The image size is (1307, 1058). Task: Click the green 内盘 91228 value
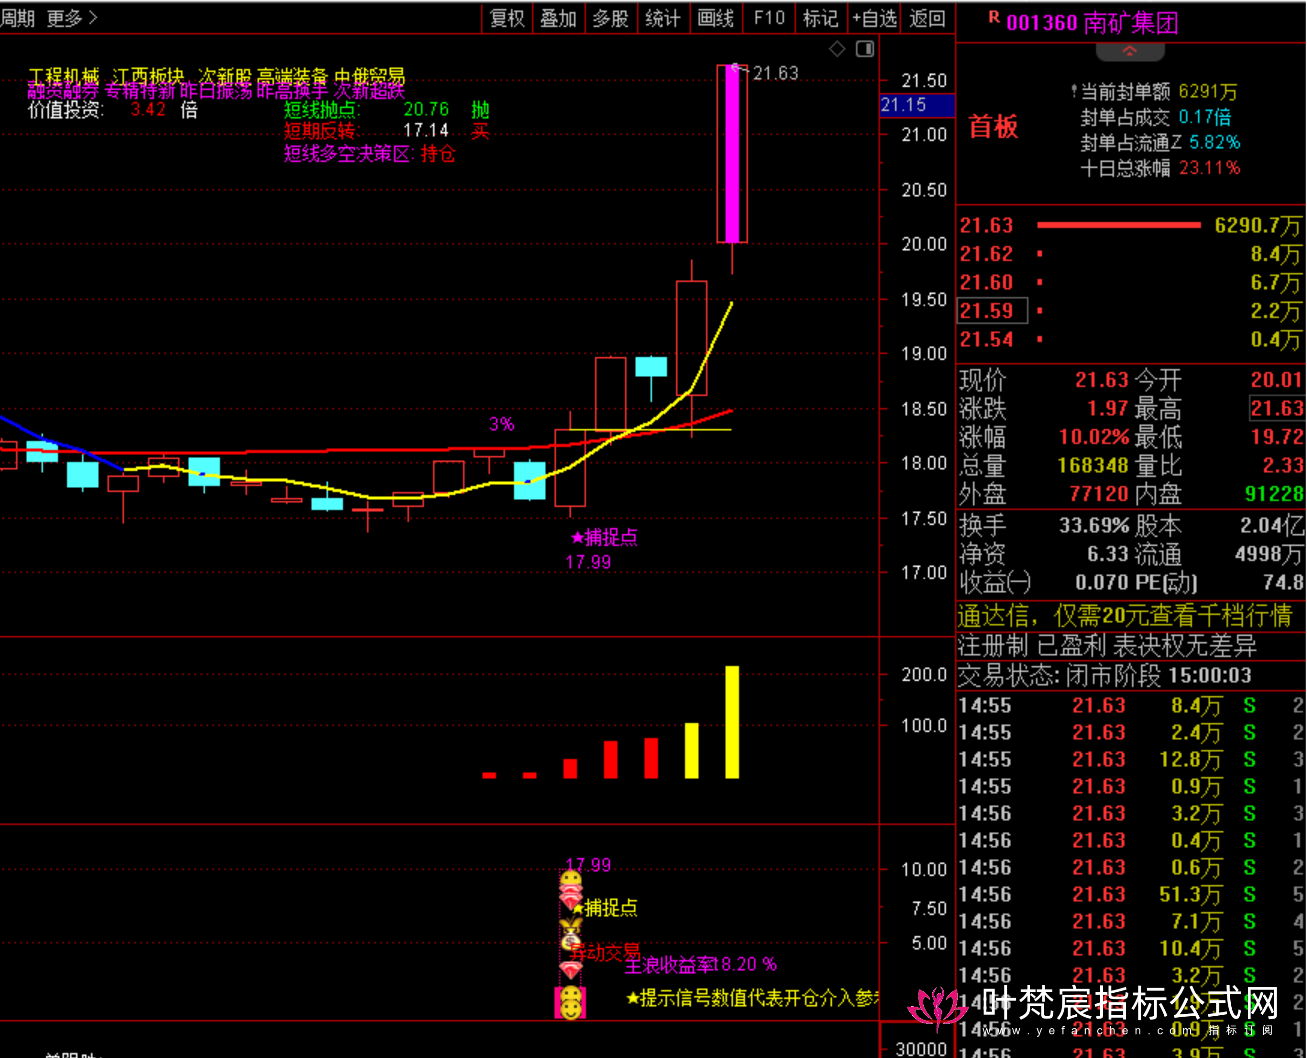(x=1274, y=494)
